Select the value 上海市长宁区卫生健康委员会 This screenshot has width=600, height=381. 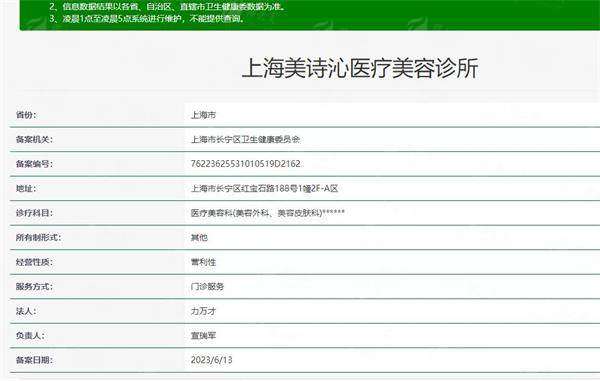245,140
